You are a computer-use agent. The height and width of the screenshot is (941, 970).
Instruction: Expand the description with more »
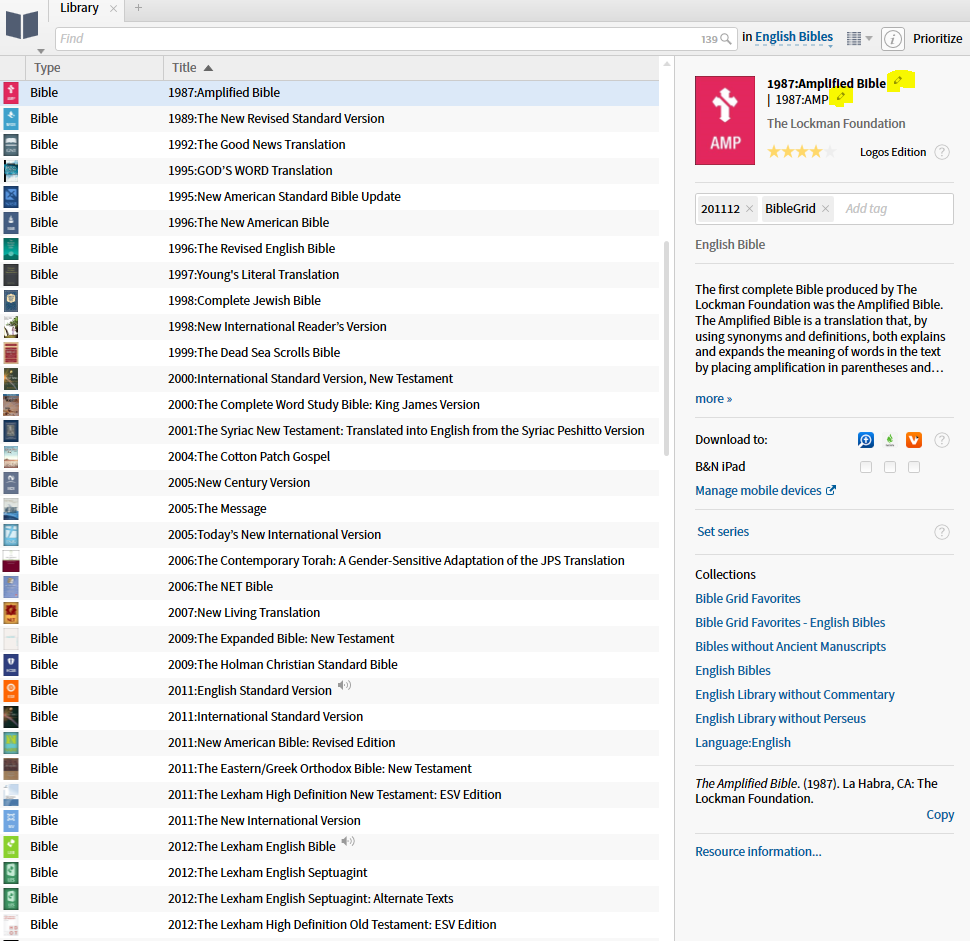[713, 398]
